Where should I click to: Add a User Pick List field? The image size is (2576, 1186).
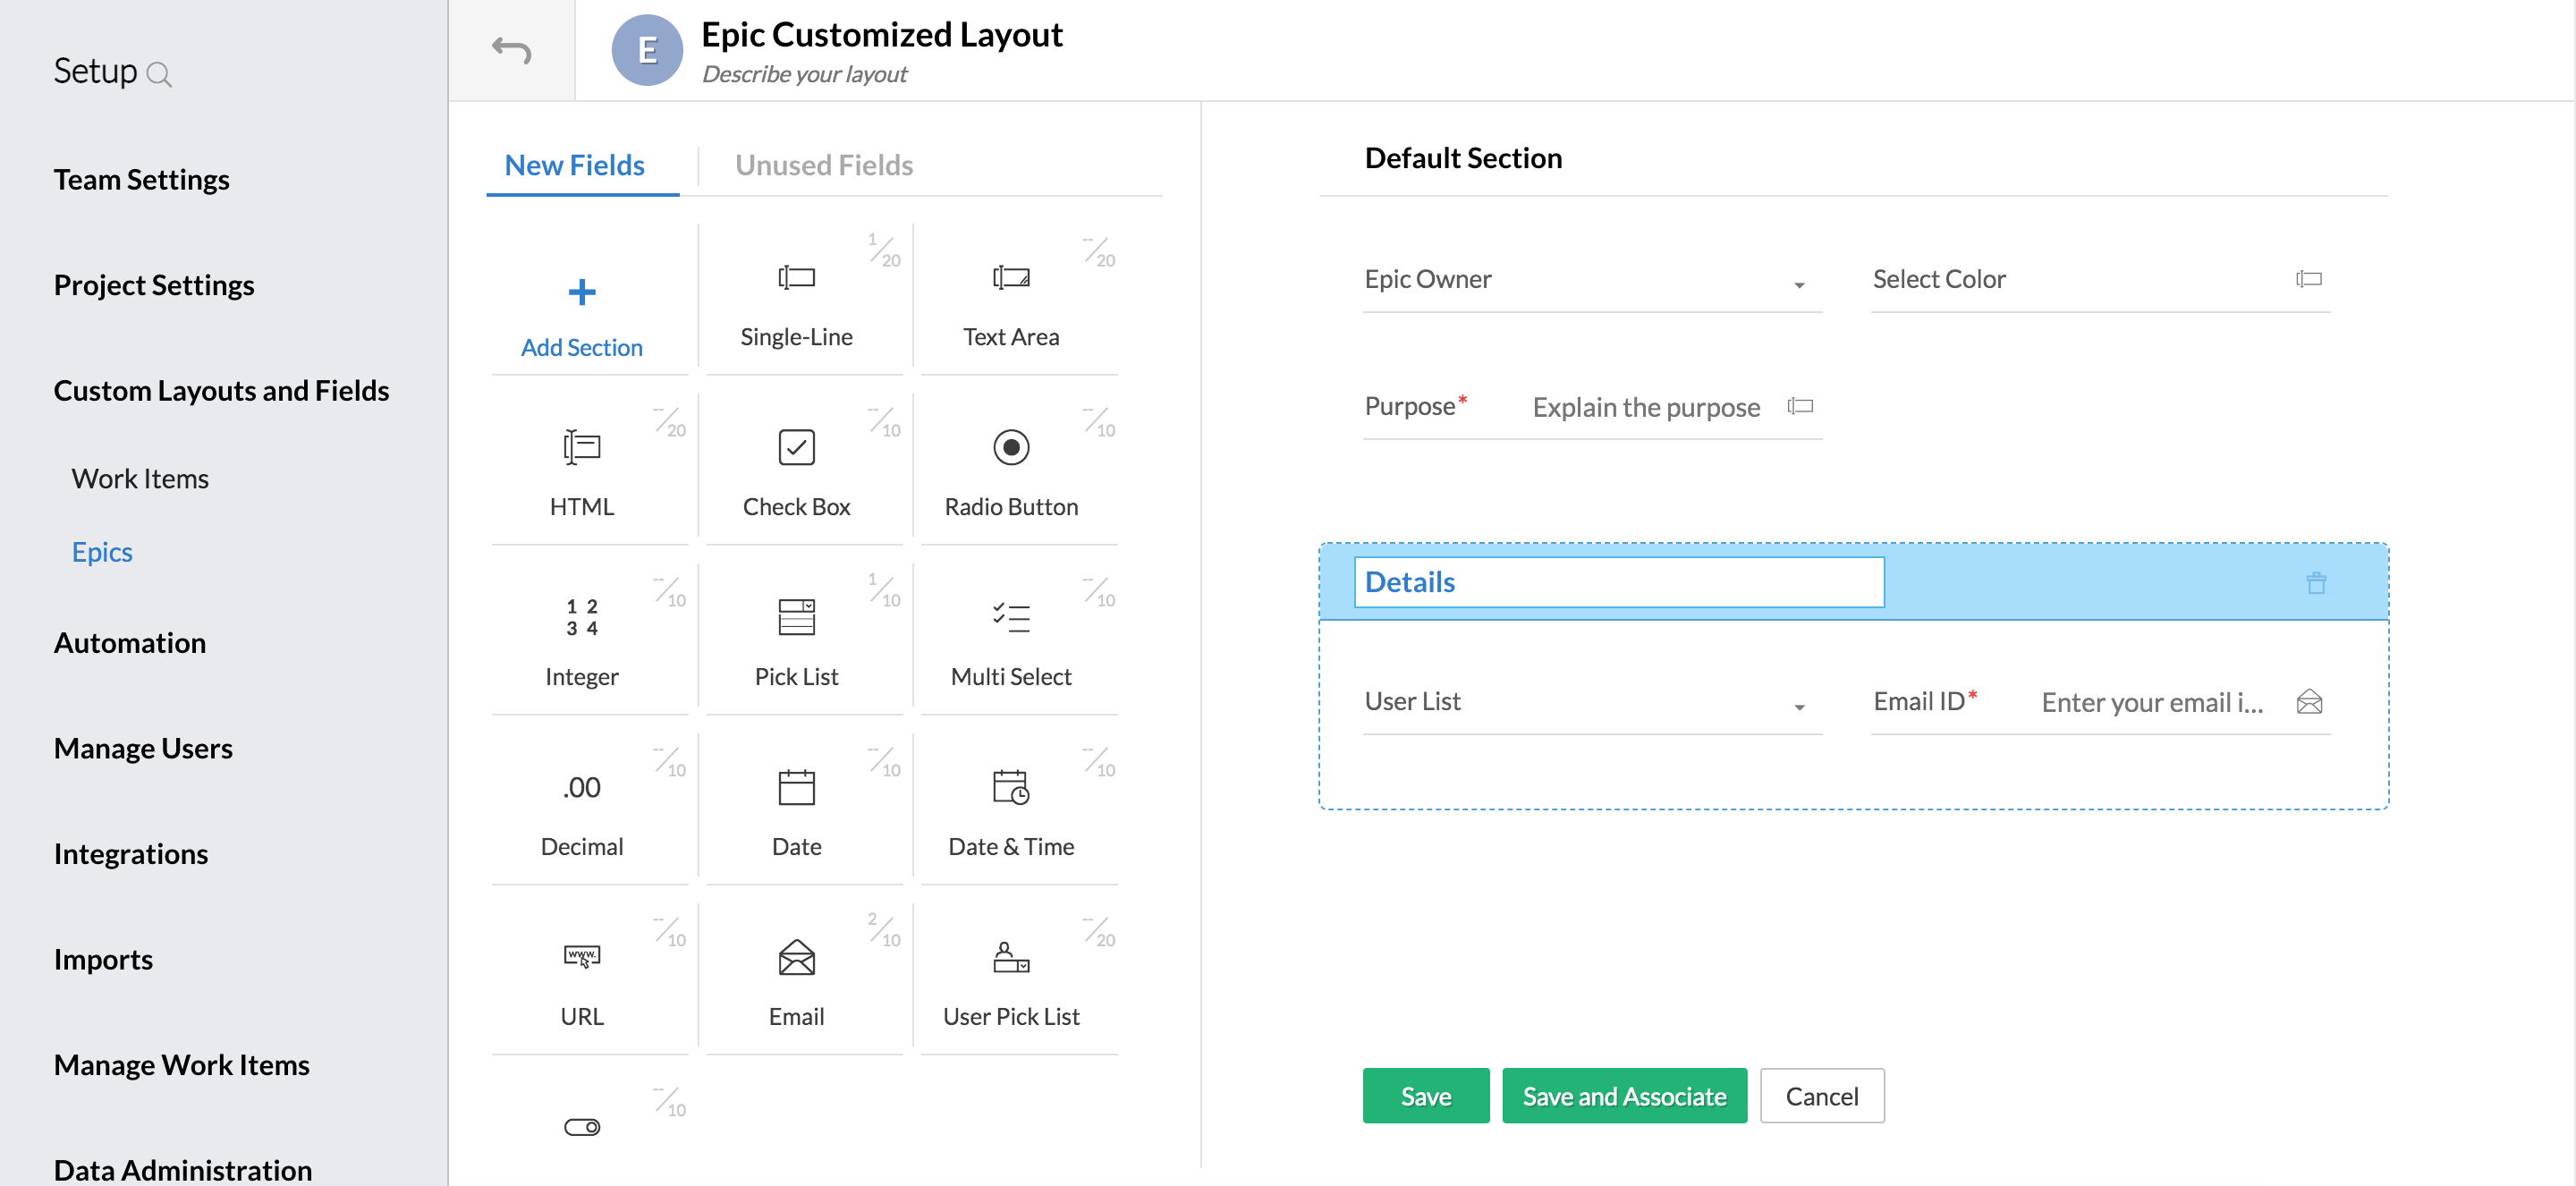[x=1010, y=975]
